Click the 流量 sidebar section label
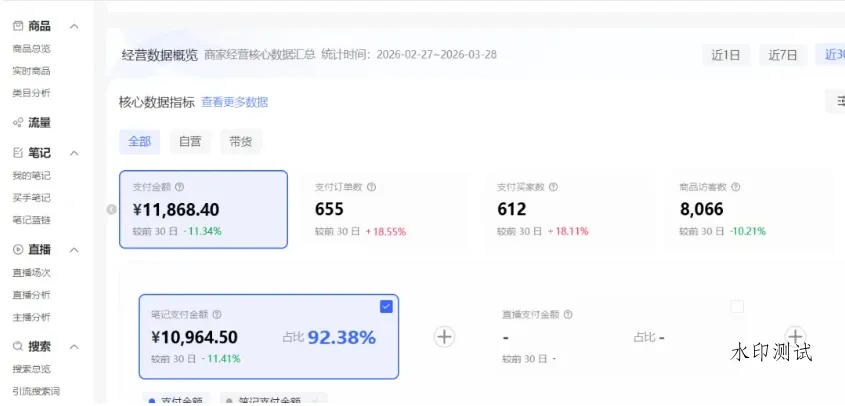The image size is (845, 406). coord(39,123)
